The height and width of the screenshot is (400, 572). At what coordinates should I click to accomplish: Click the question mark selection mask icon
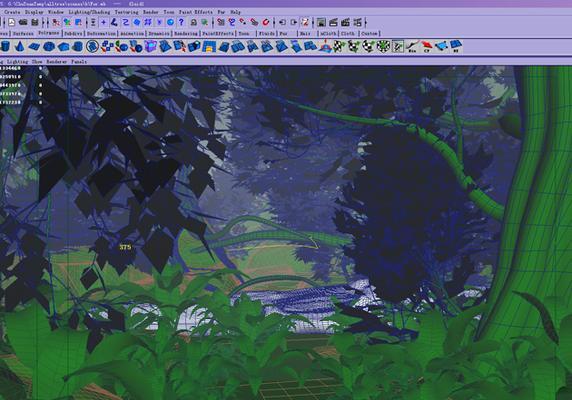(181, 23)
